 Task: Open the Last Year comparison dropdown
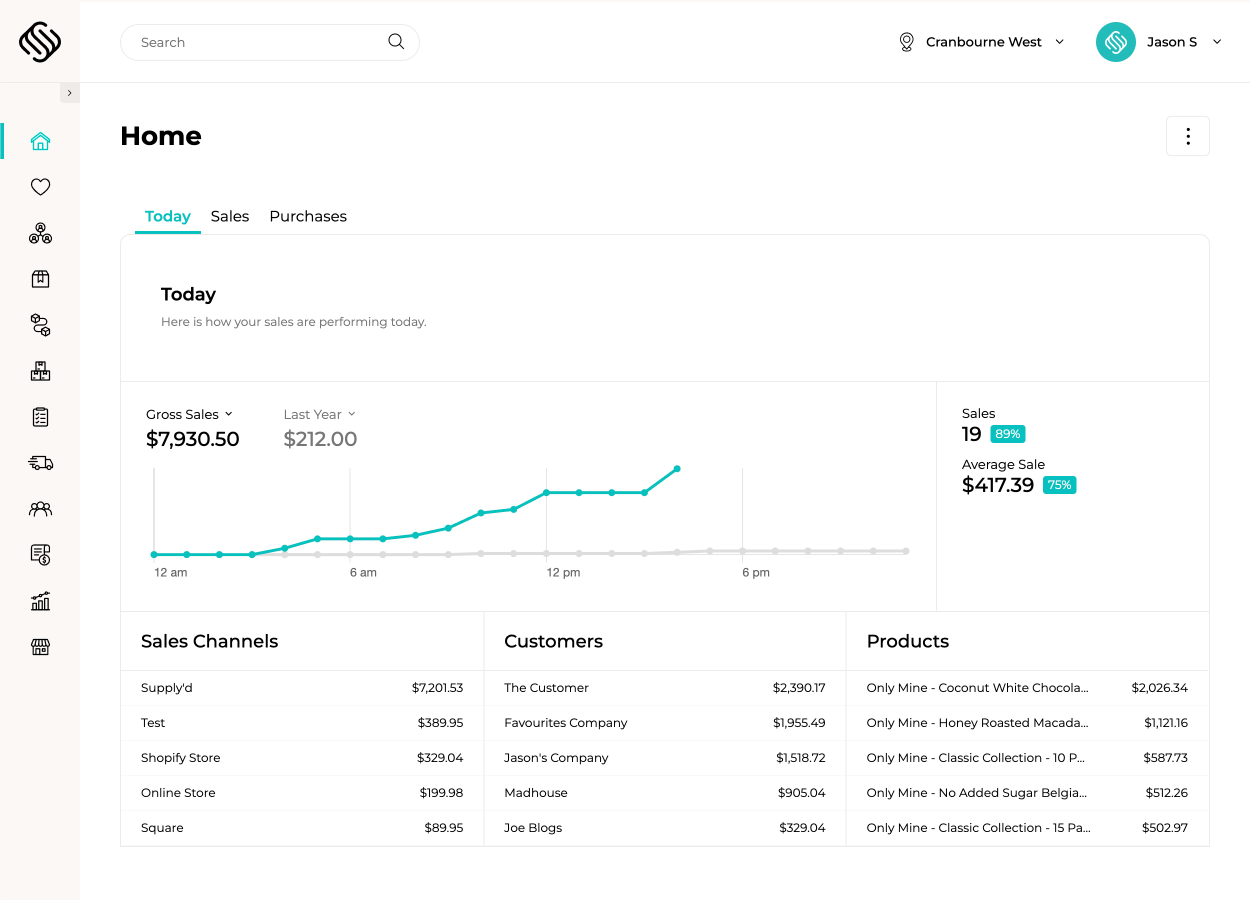pos(319,414)
